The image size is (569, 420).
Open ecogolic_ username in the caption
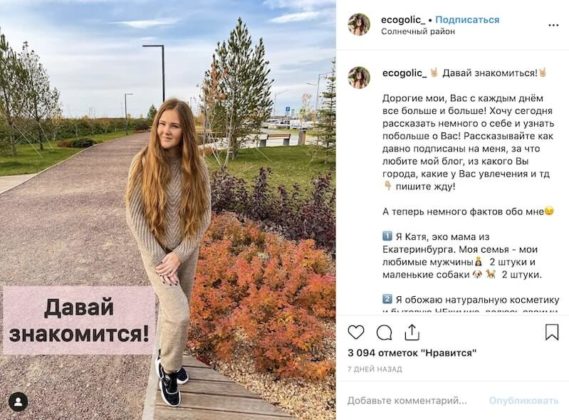[404, 73]
